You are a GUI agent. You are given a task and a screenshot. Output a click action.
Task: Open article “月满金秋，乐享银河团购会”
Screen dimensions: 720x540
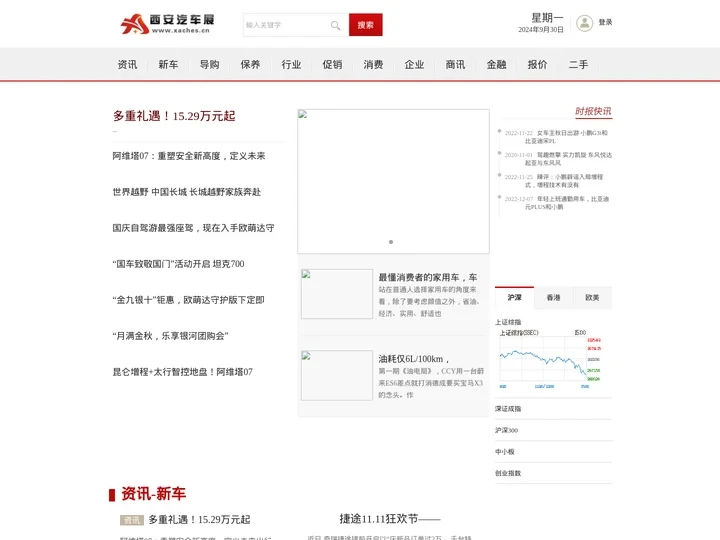point(170,336)
